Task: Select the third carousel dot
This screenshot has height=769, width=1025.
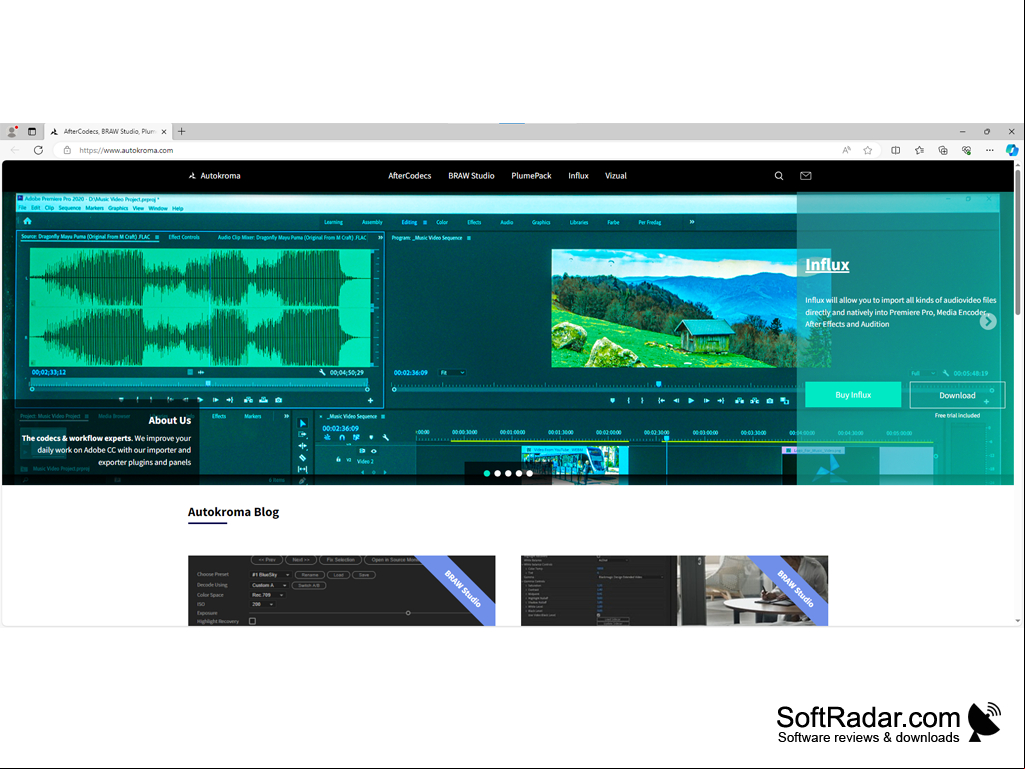Action: point(508,473)
